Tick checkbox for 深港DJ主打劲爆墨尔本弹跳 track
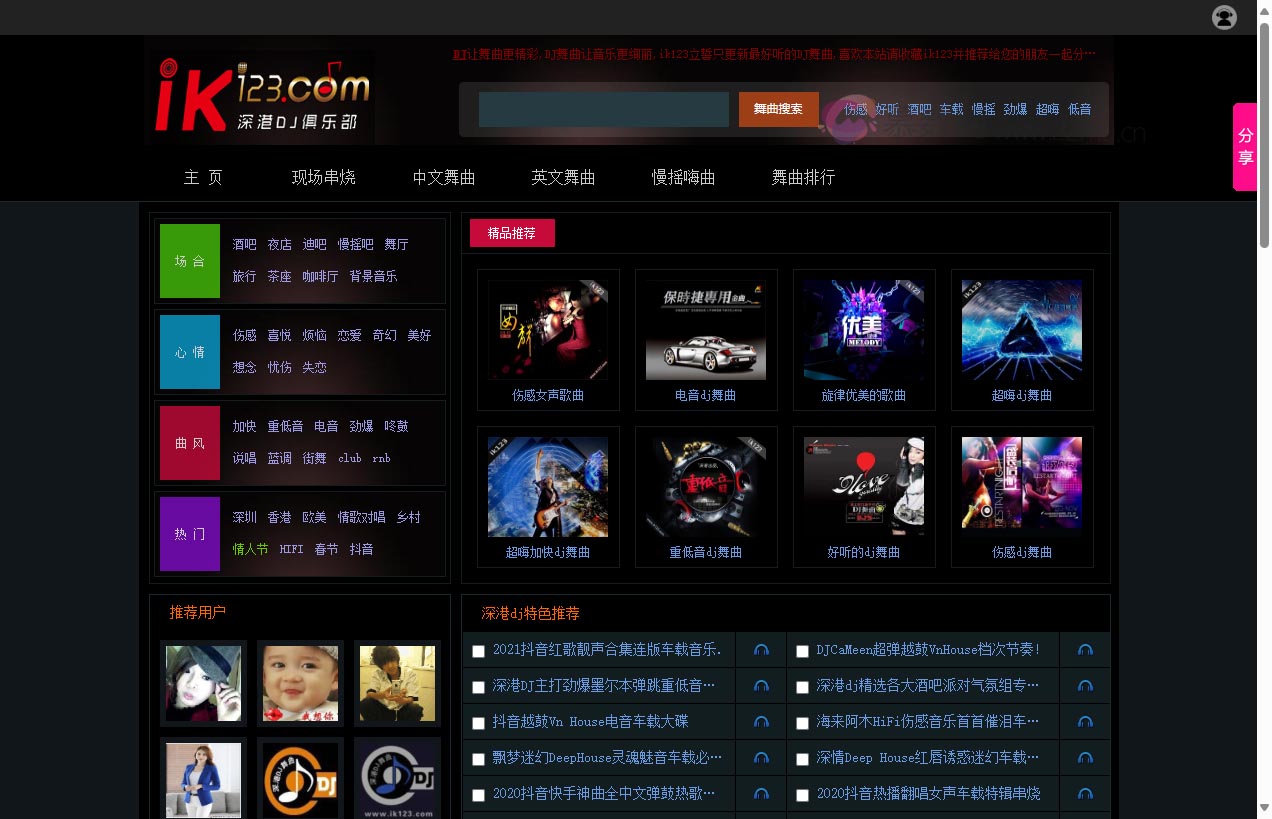 (479, 687)
